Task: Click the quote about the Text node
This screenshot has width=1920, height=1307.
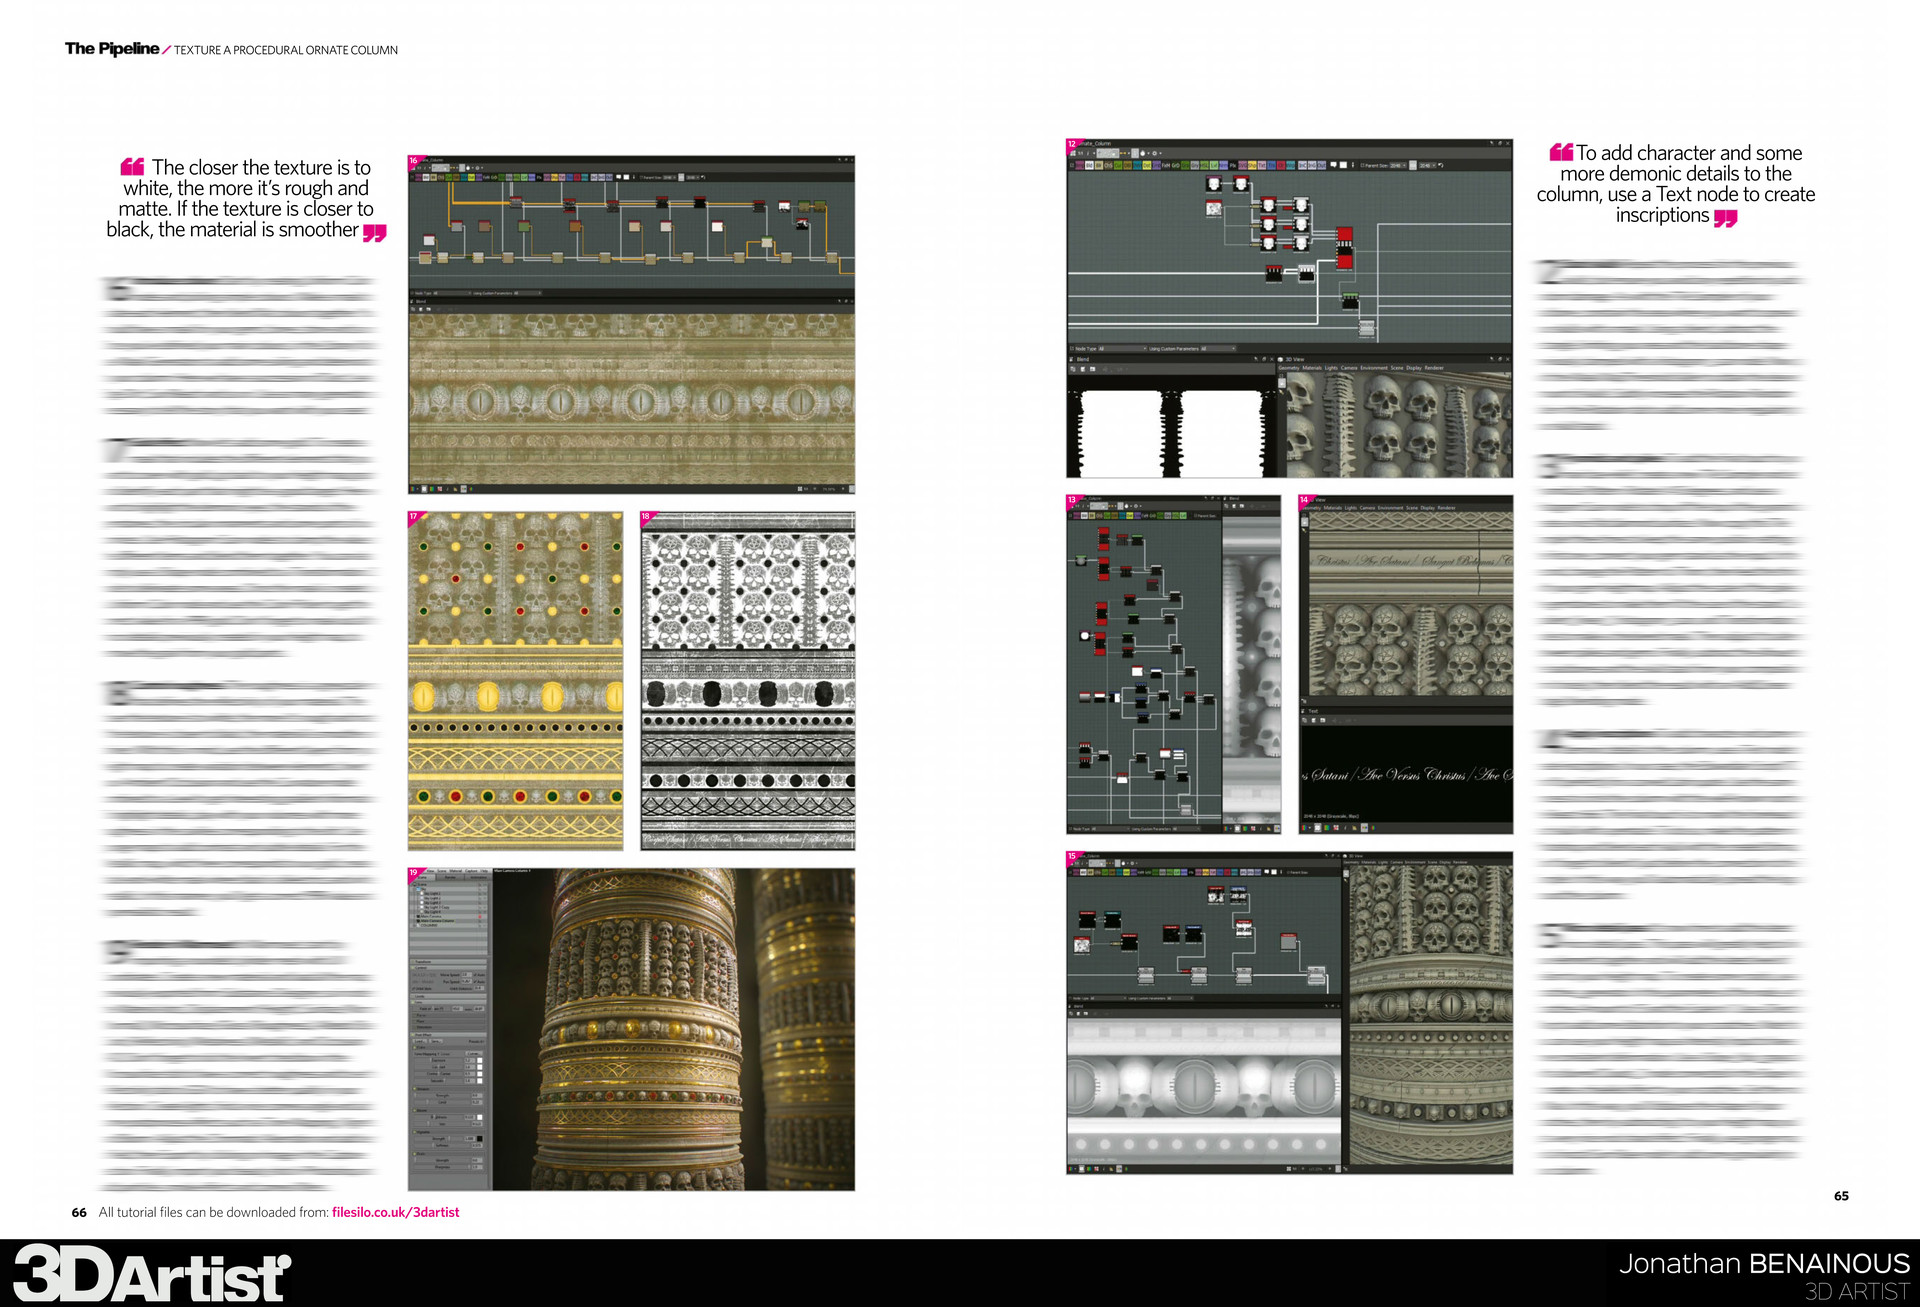Action: click(1676, 184)
